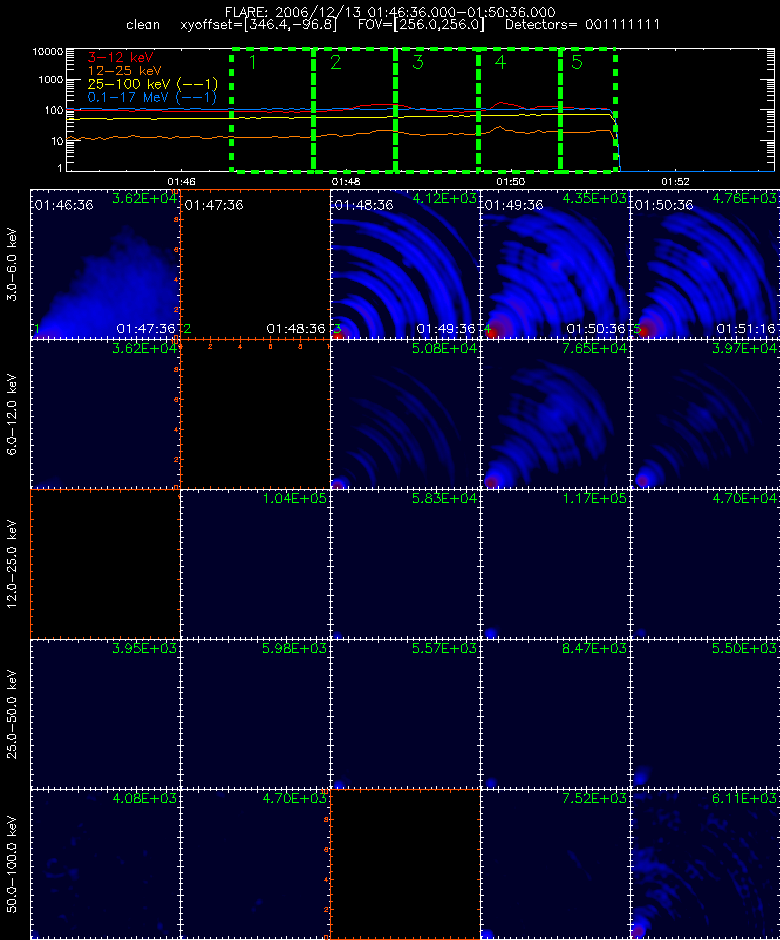Select the '25.0-50.0 keV' row label

click(x=13, y=714)
